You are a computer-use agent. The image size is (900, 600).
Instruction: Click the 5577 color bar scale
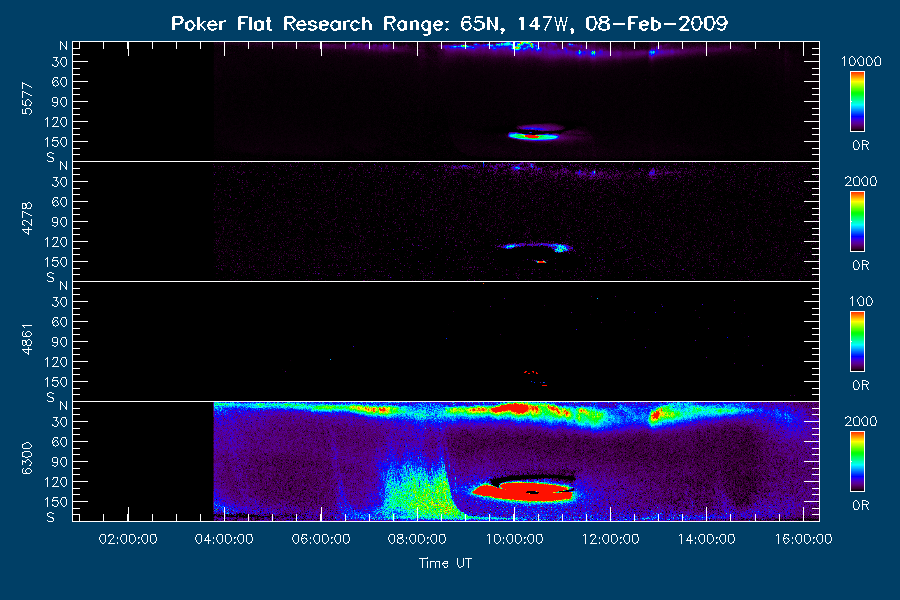(x=858, y=102)
